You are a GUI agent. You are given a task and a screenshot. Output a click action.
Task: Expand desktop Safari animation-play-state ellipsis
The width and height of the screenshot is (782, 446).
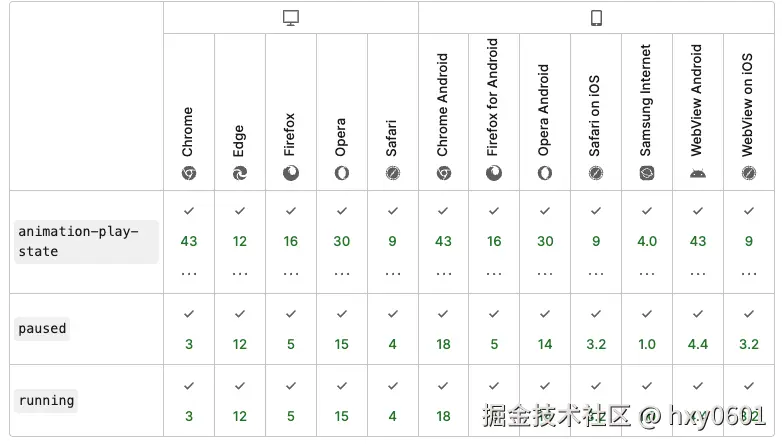pos(393,271)
